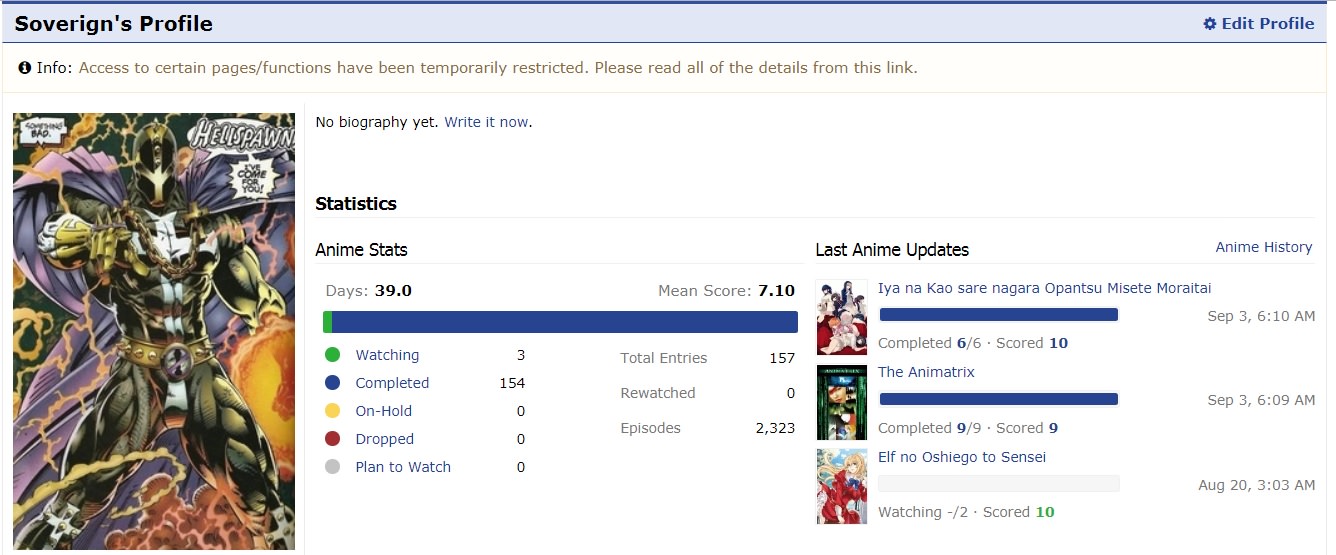Click the Iya na Kao cover thumbnail
Image resolution: width=1336 pixels, height=555 pixels.
coord(841,317)
